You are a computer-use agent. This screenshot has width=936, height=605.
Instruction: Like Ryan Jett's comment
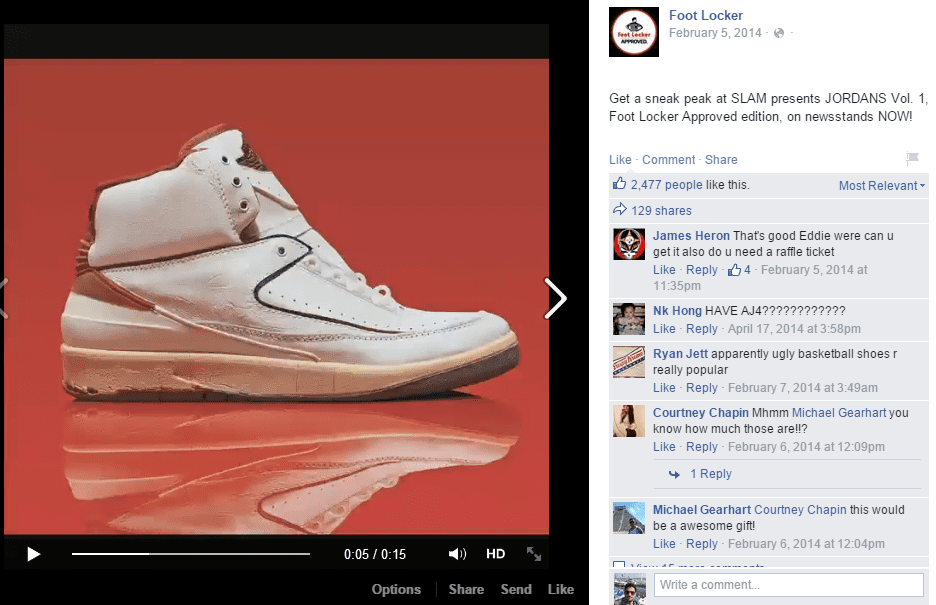[x=664, y=388]
